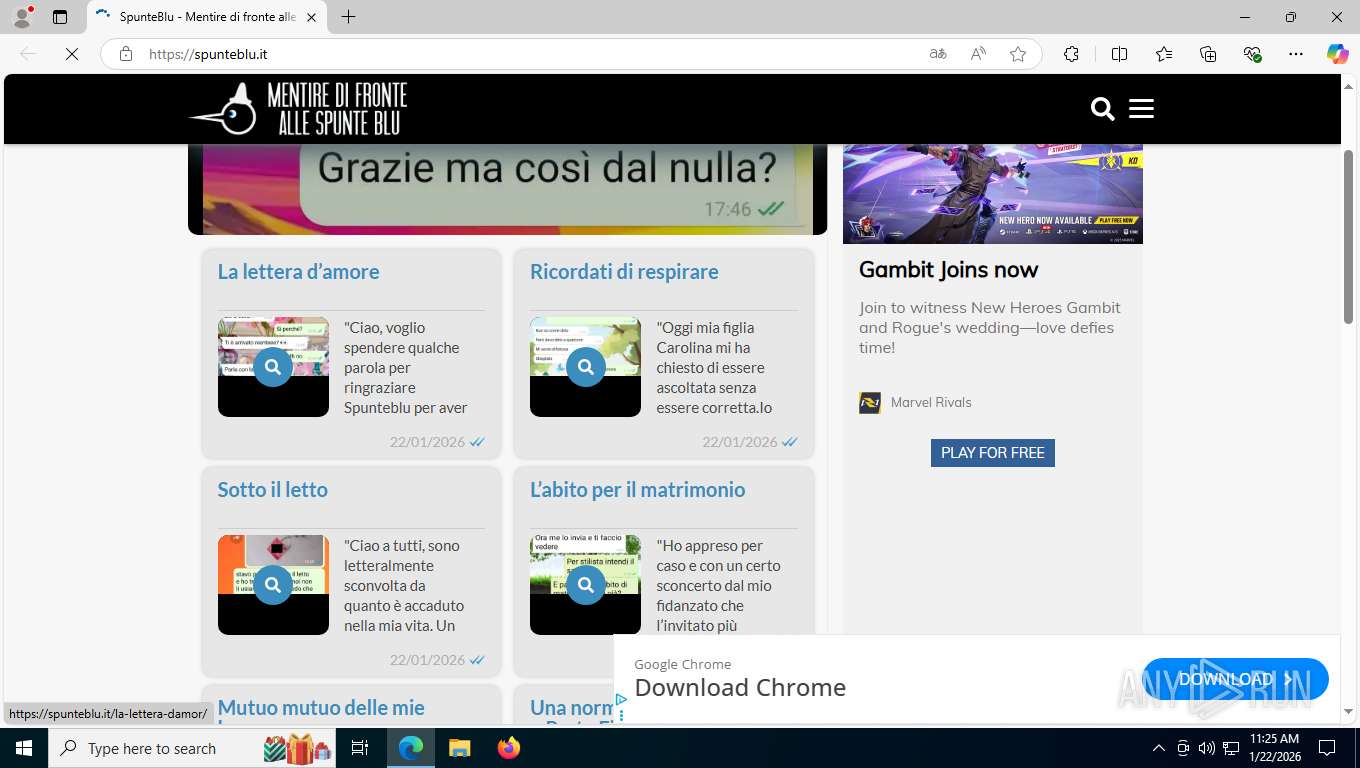This screenshot has height=768, width=1360.
Task: Click Download Chrome ad text
Action: click(x=740, y=688)
